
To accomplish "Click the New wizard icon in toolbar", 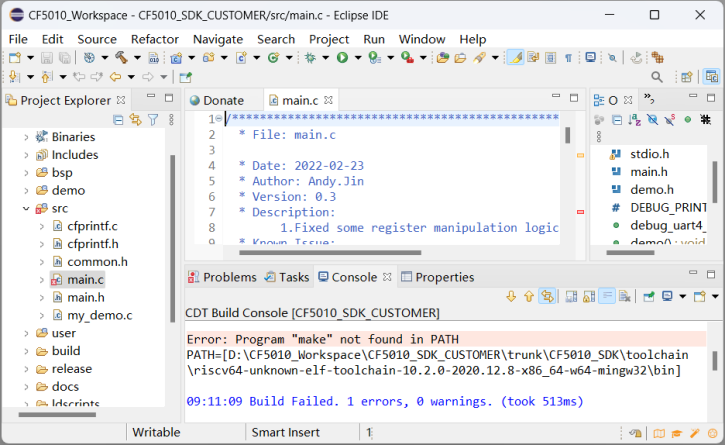I will pyautogui.click(x=15, y=57).
